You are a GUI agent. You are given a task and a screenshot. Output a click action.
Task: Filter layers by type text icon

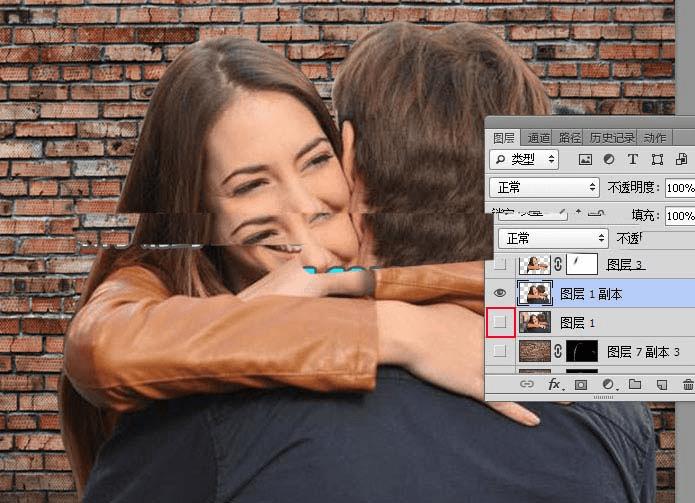coord(633,160)
